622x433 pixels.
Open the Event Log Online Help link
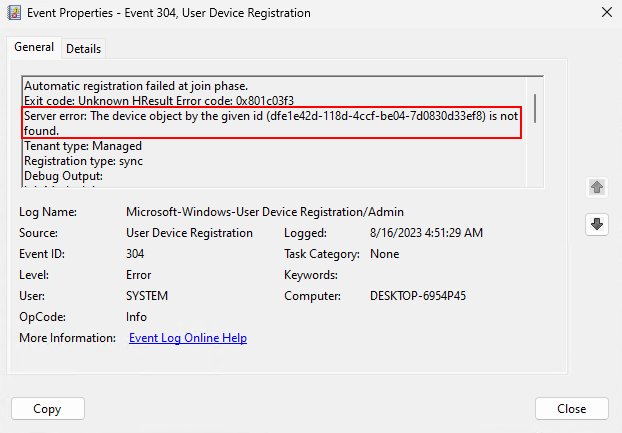188,338
